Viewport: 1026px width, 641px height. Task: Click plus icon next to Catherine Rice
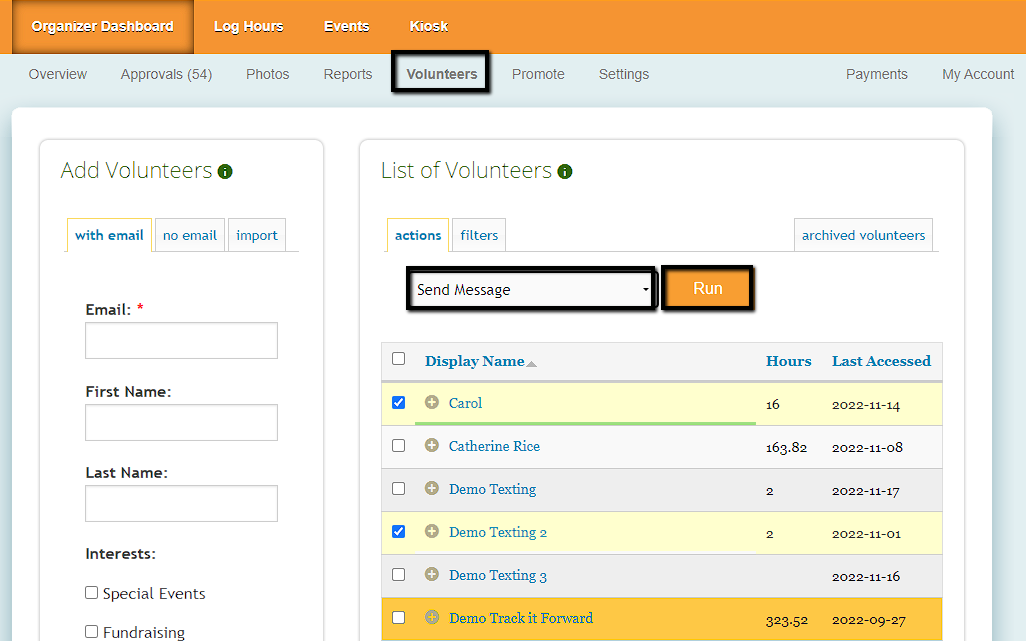[x=432, y=446]
